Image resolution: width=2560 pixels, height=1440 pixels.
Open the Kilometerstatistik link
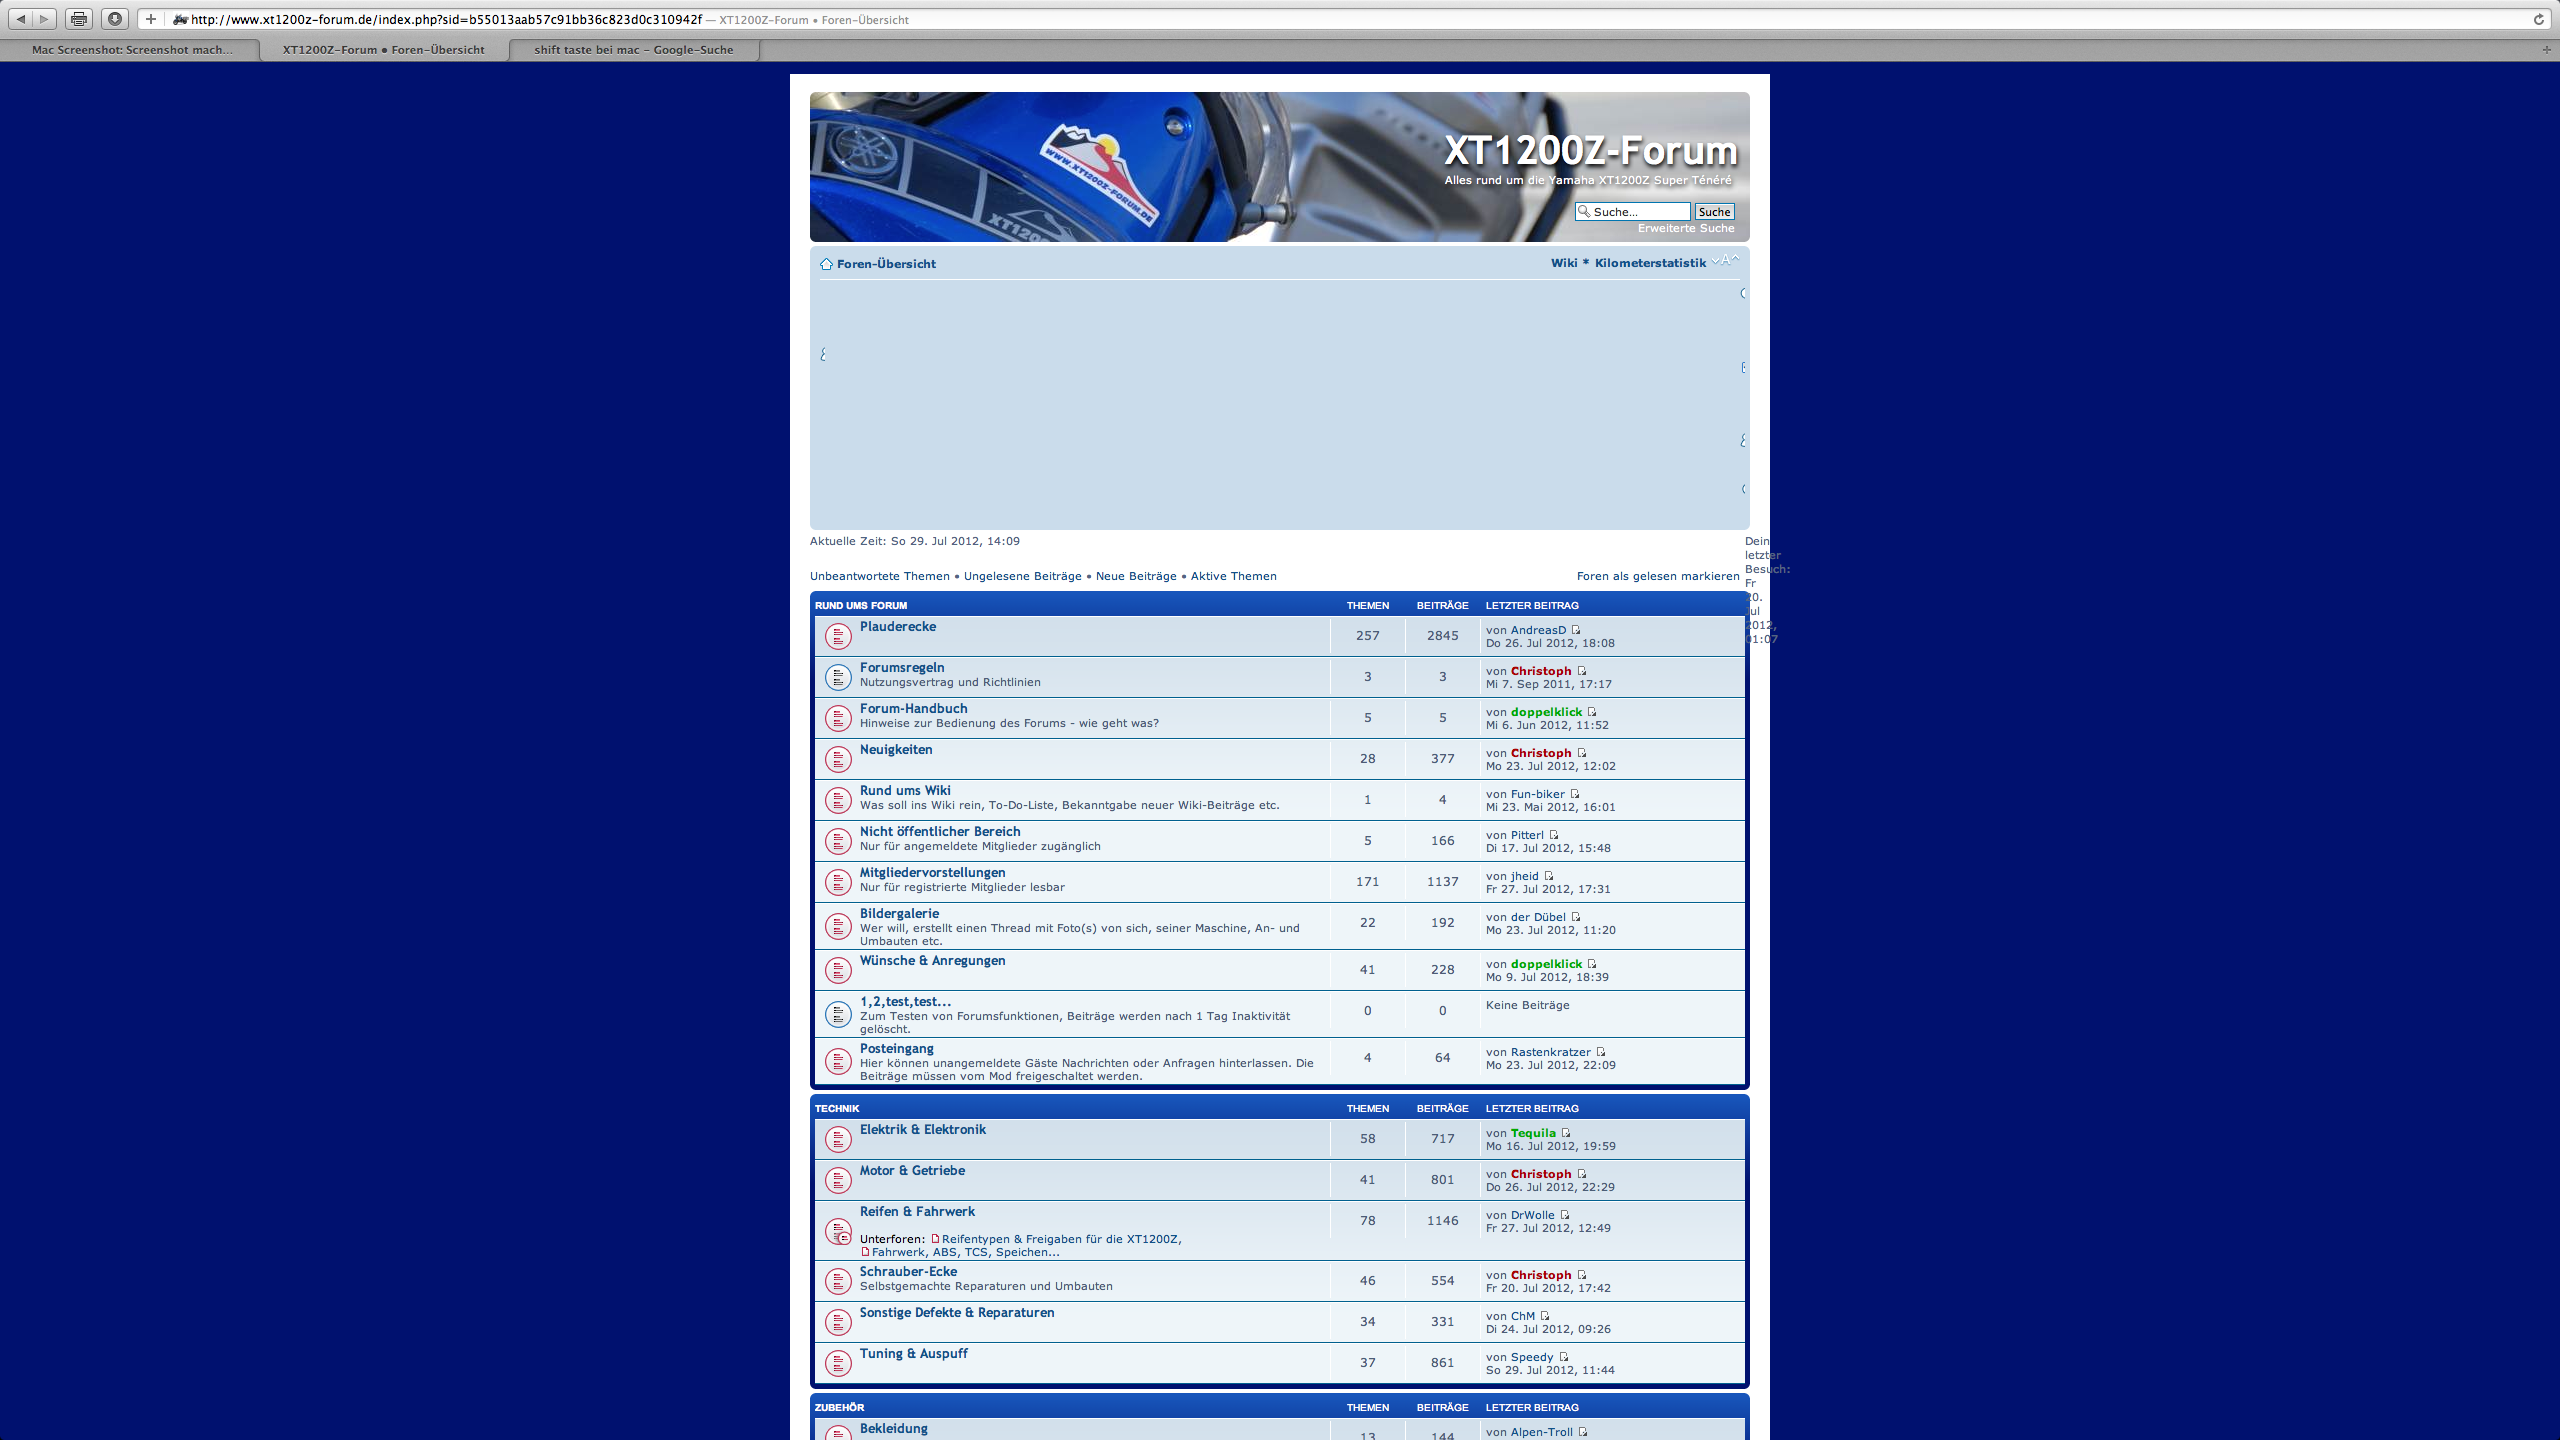pos(1650,263)
